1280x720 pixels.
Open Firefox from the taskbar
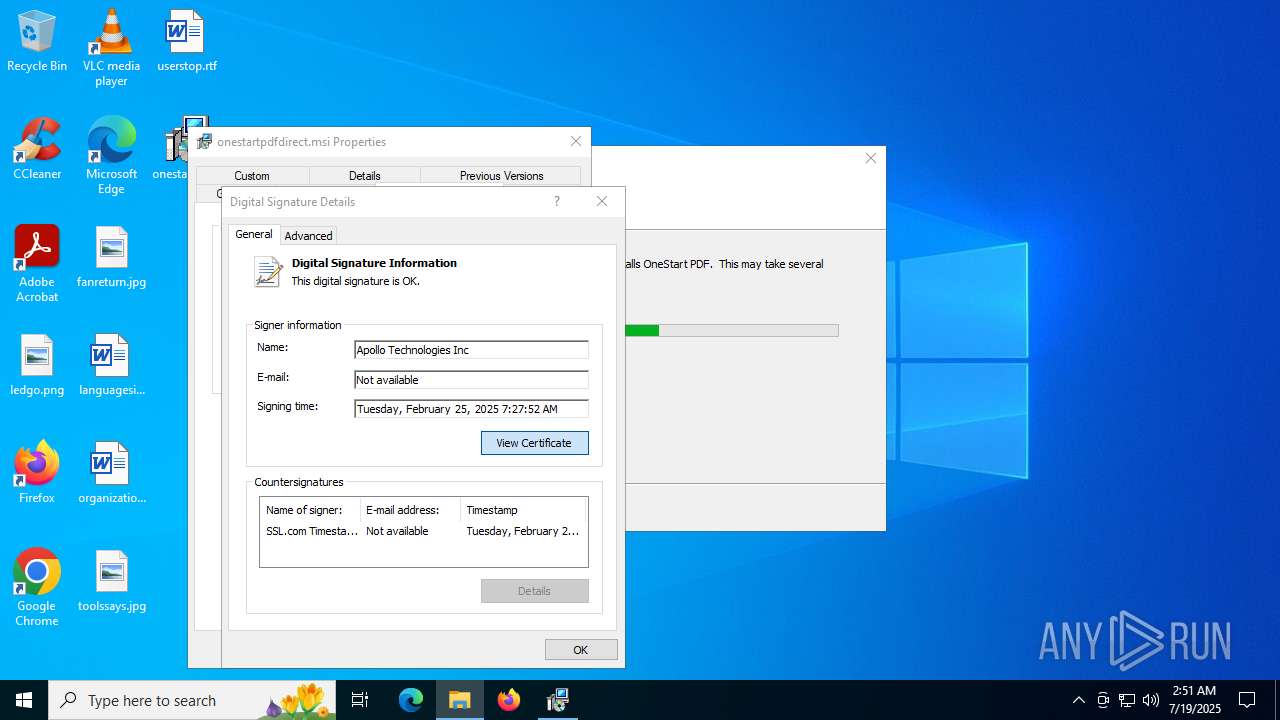[509, 700]
